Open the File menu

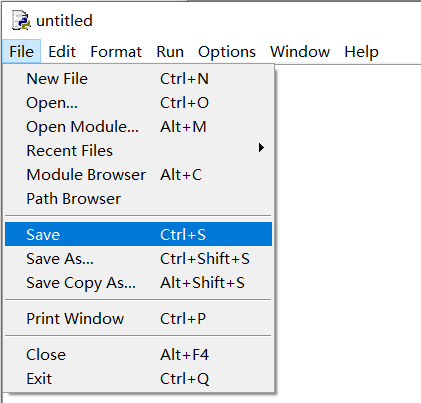[22, 52]
